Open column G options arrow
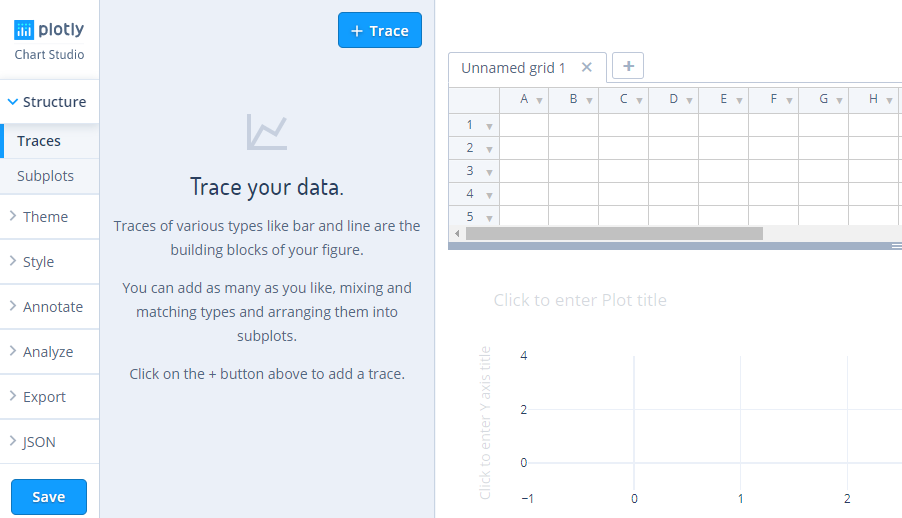The width and height of the screenshot is (902, 518). point(839,101)
